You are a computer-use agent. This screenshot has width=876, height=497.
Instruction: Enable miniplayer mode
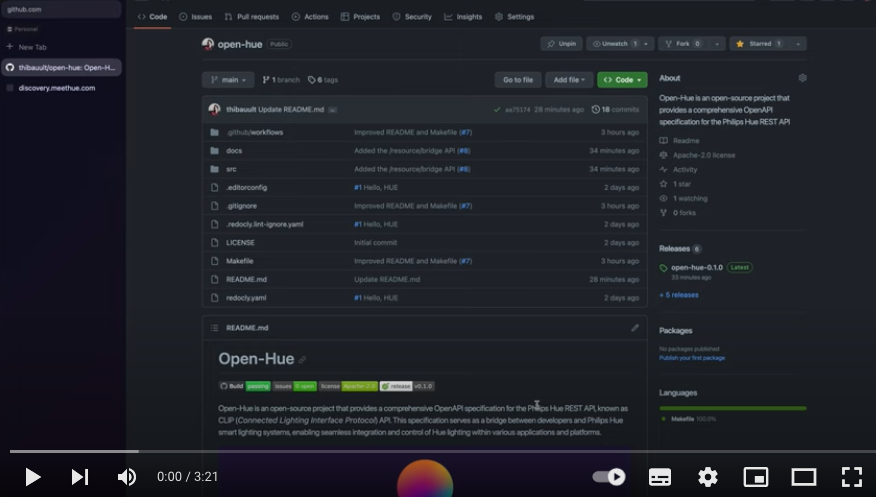point(756,477)
